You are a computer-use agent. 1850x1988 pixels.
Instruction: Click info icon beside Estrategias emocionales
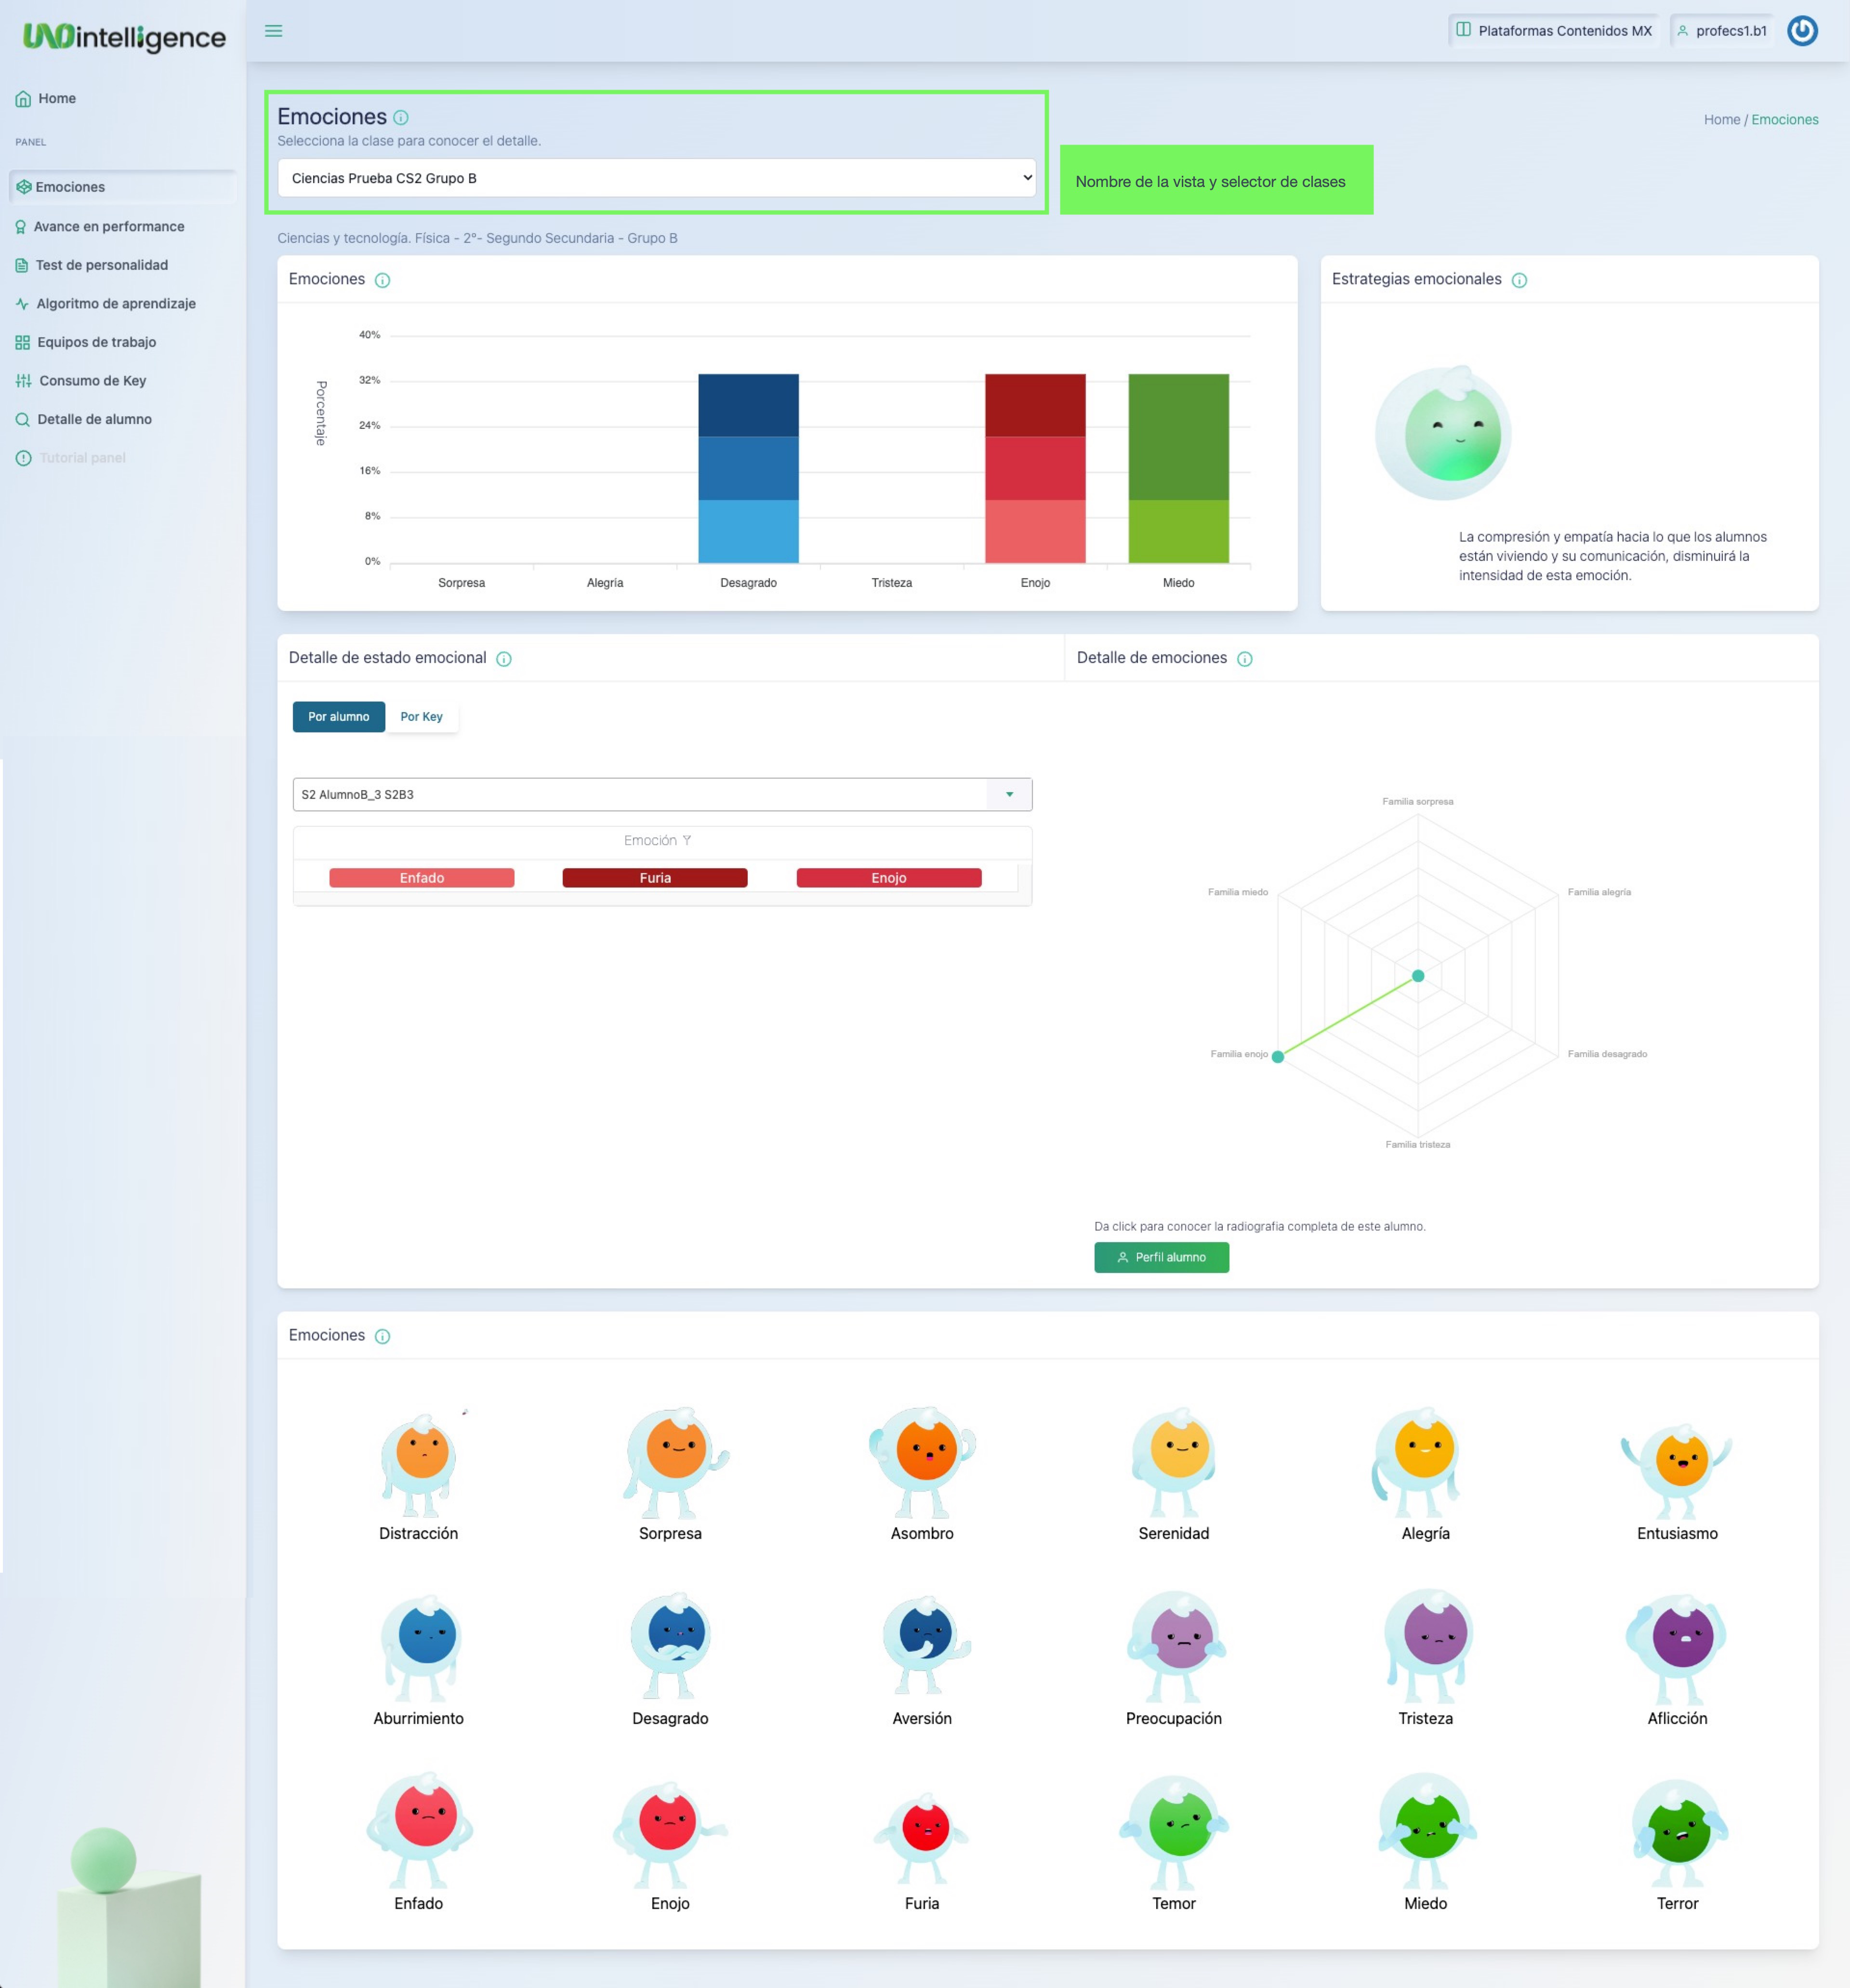point(1519,280)
